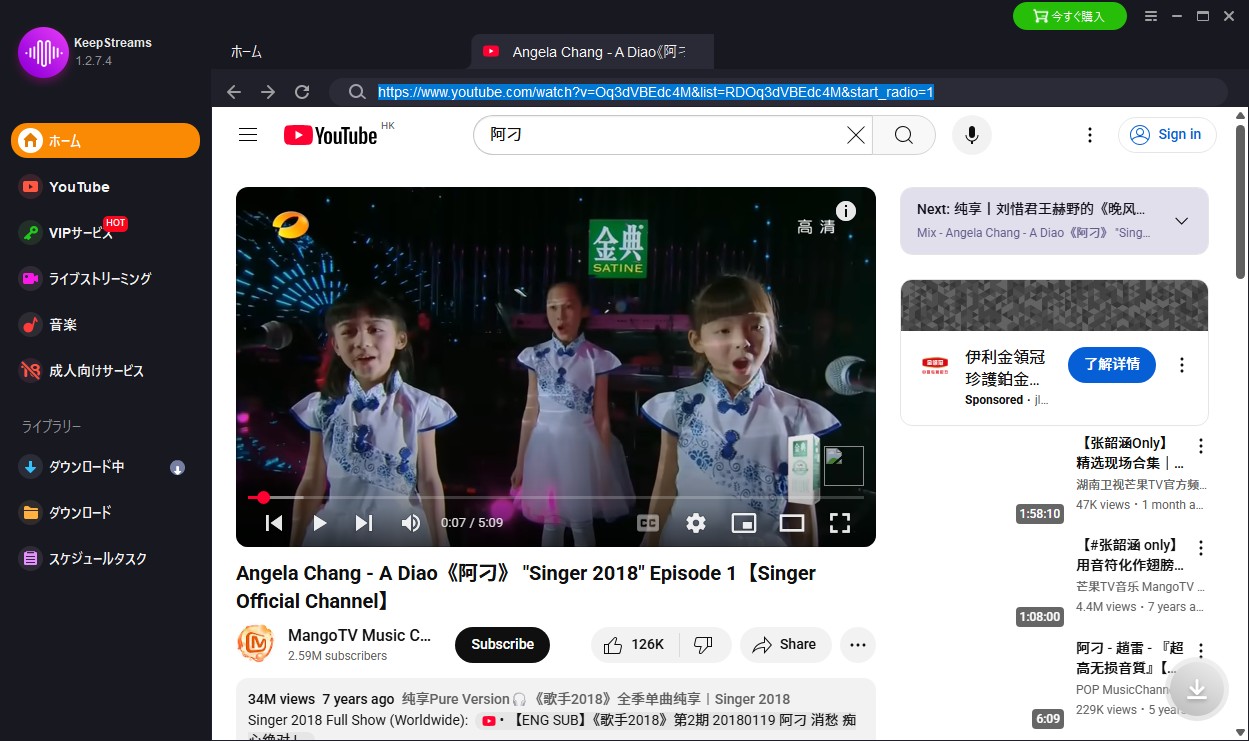The image size is (1249, 741).
Task: Clear the YouTube search query
Action: tap(856, 135)
